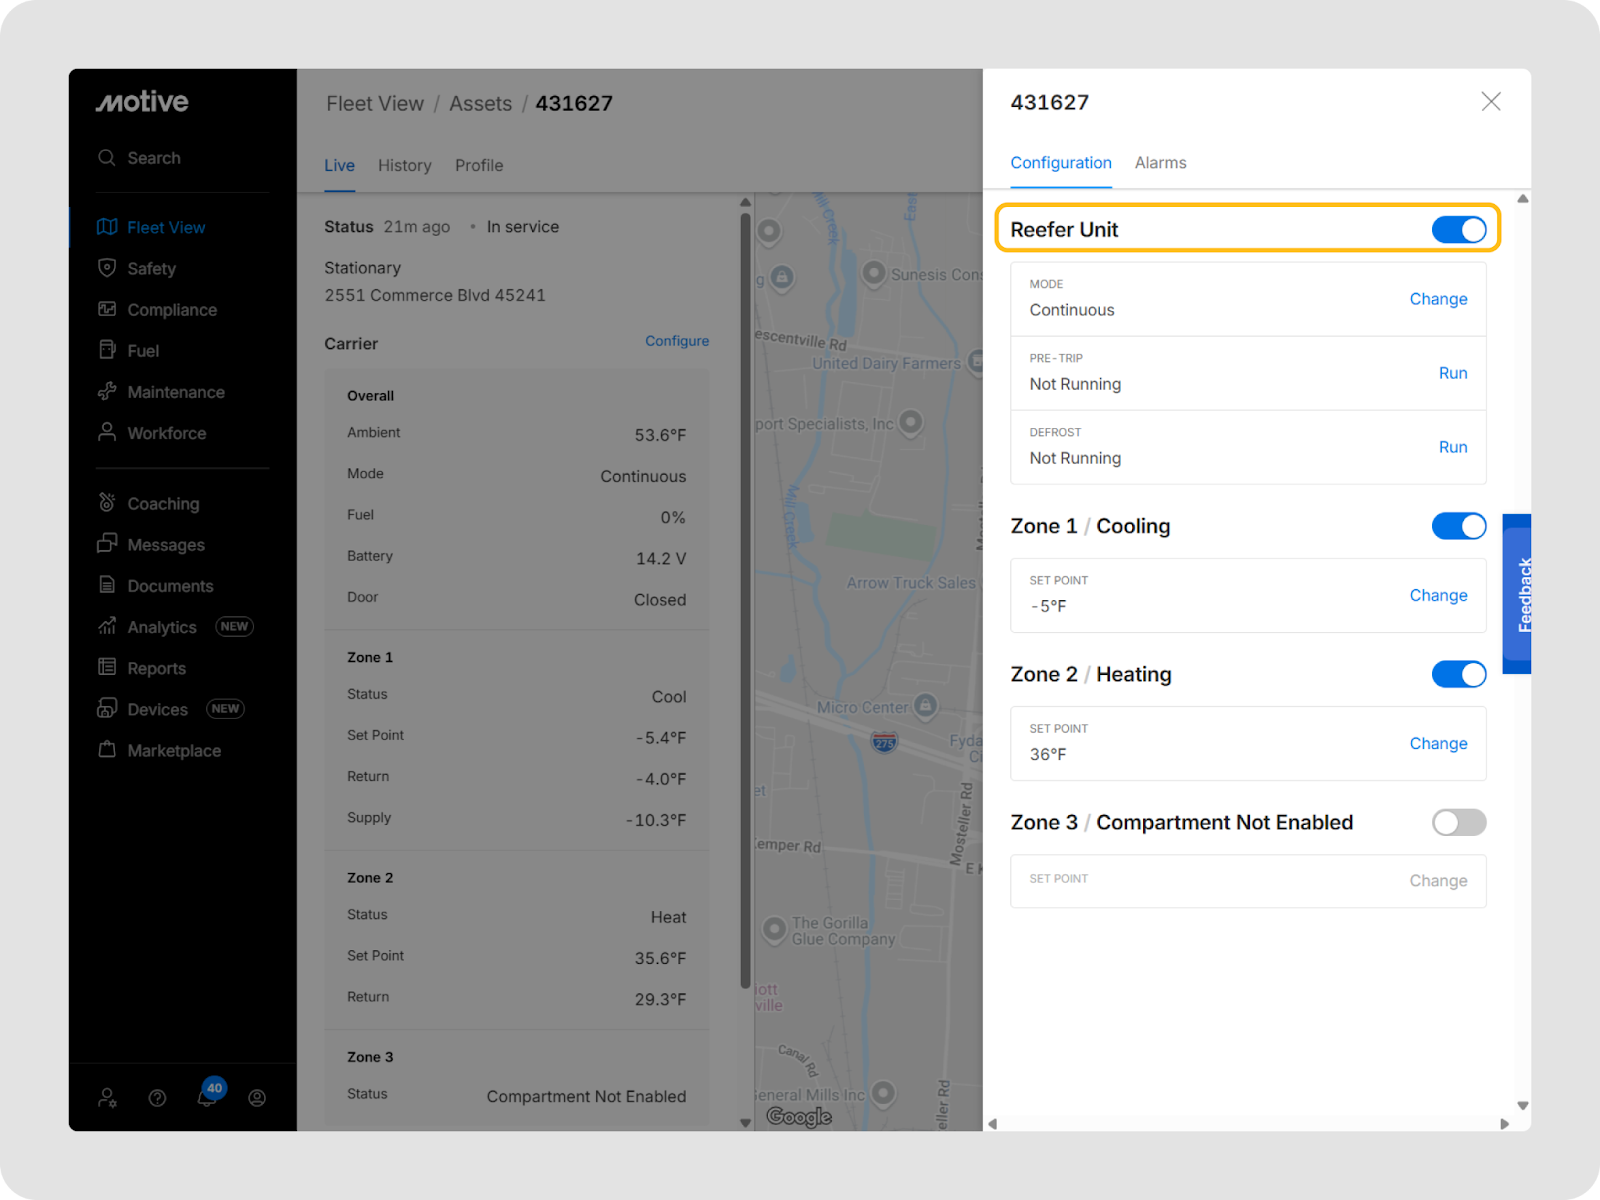This screenshot has width=1600, height=1200.
Task: Open the help question mark icon
Action: [x=157, y=1098]
